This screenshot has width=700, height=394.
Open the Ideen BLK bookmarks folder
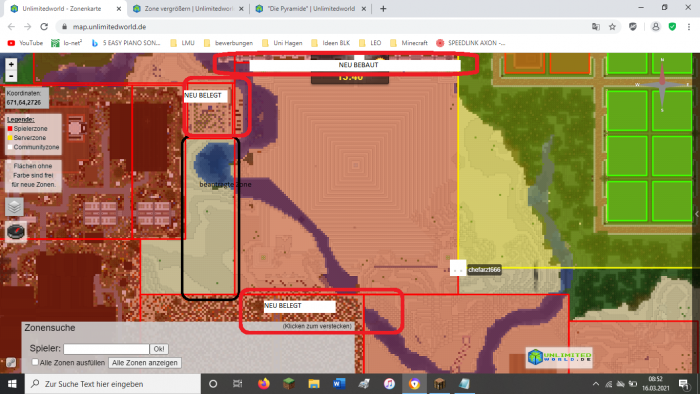331,43
